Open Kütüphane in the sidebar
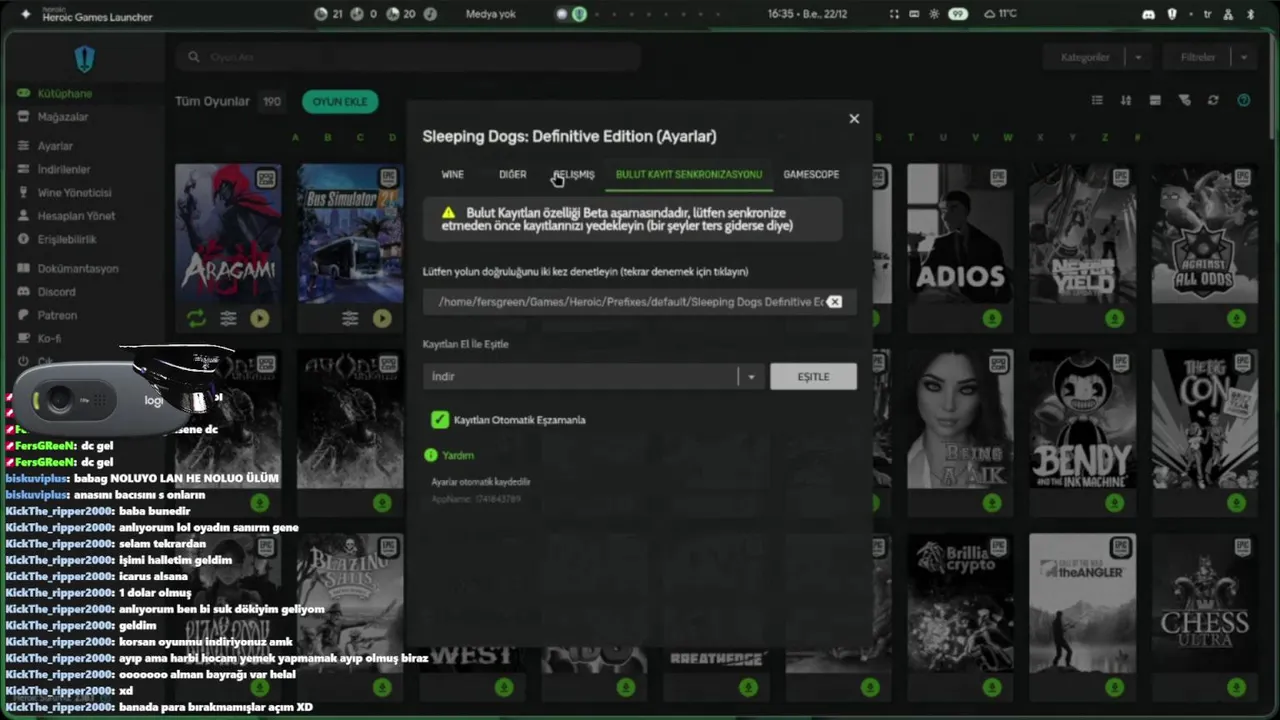 (64, 93)
